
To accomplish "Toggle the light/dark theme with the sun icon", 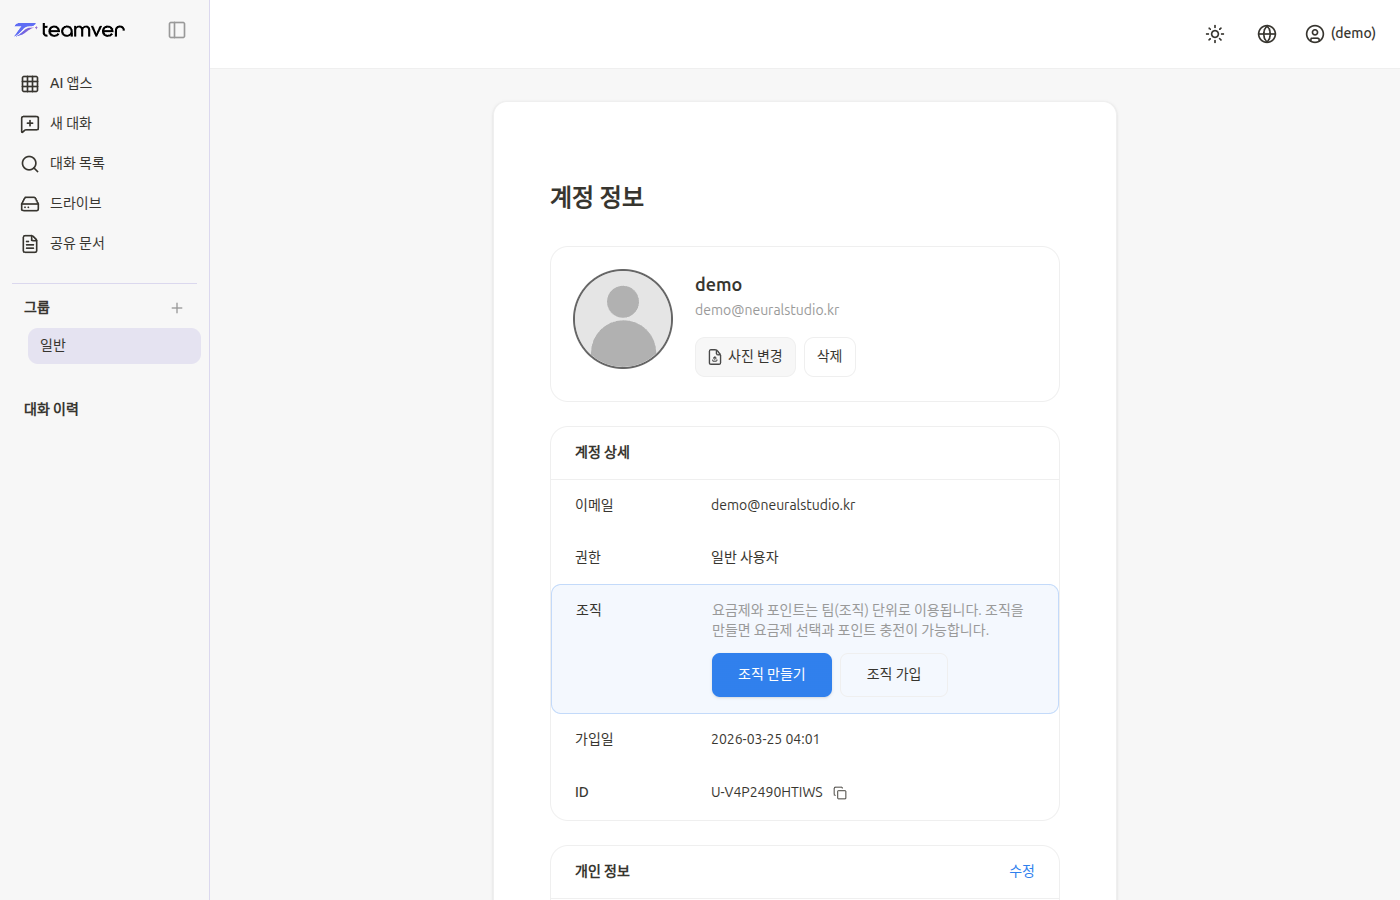I will pos(1214,33).
